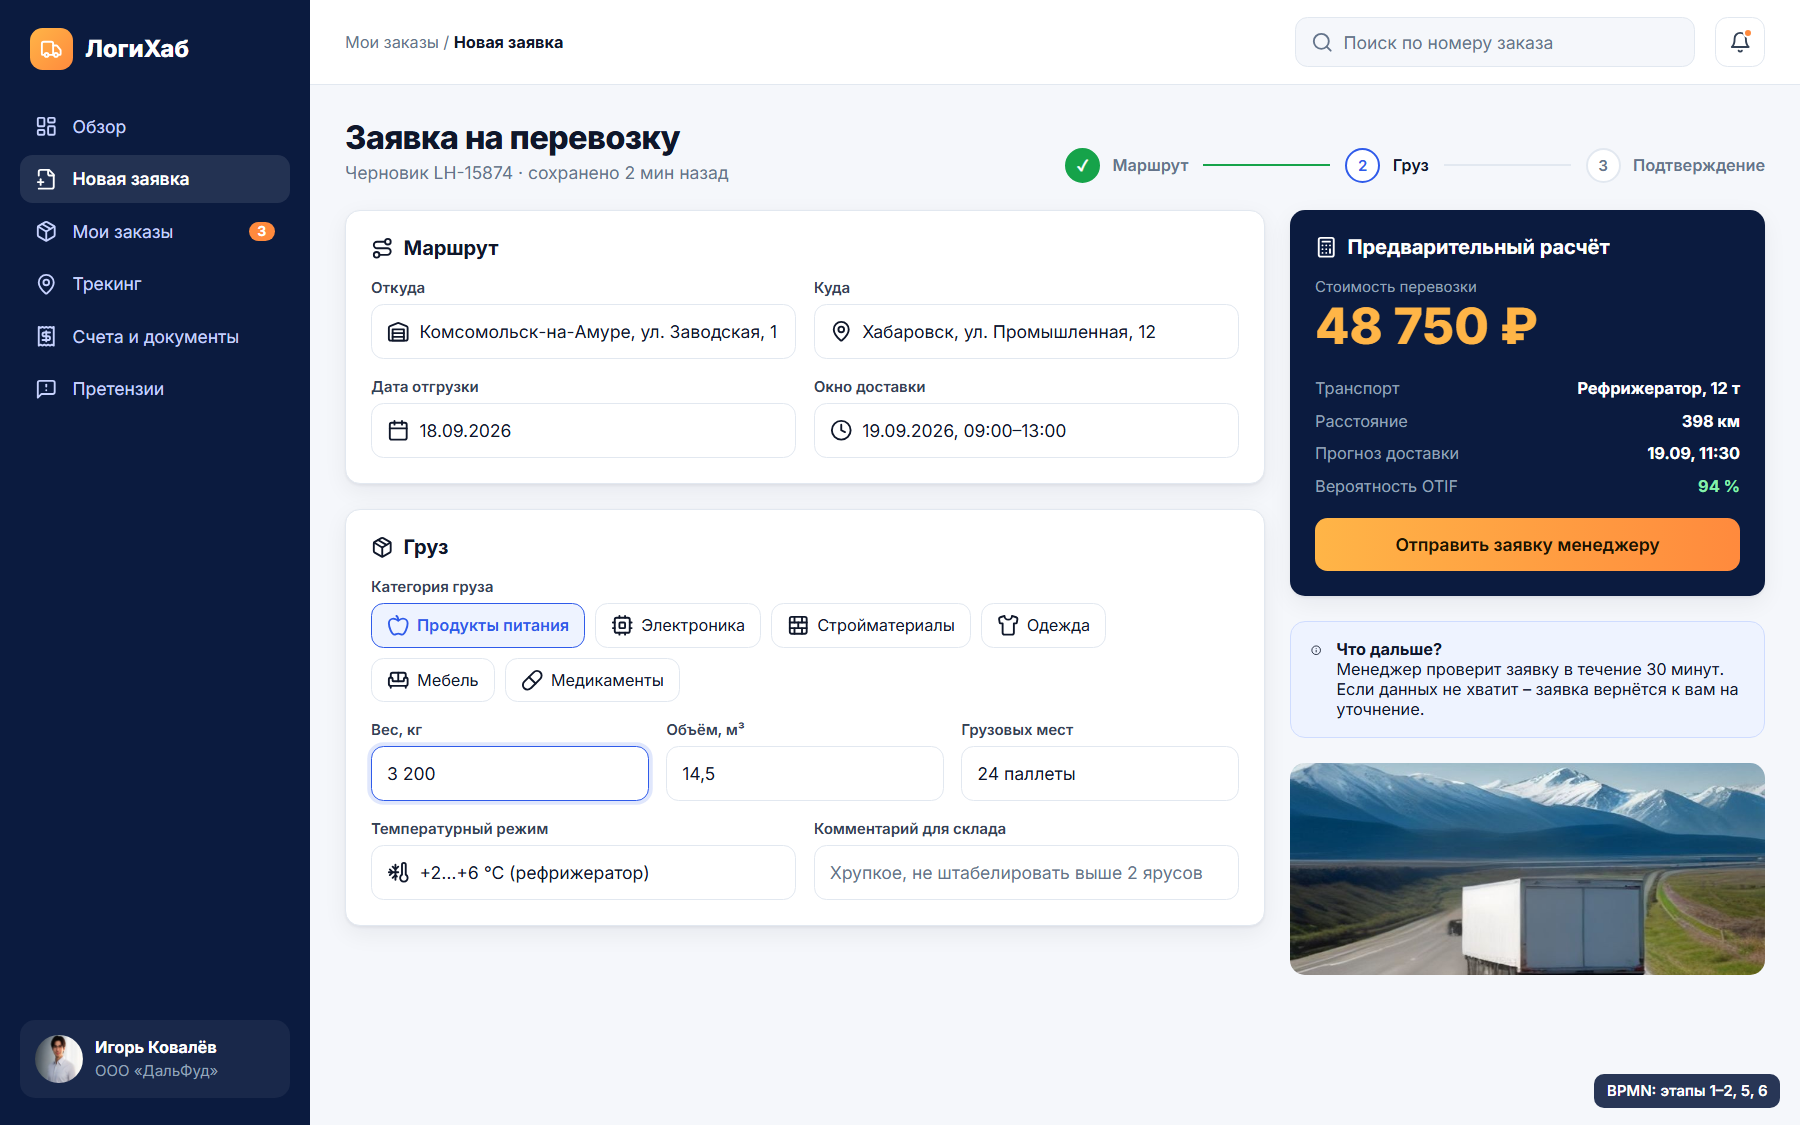
Task: Click Комментарий для склада field
Action: coord(1026,873)
